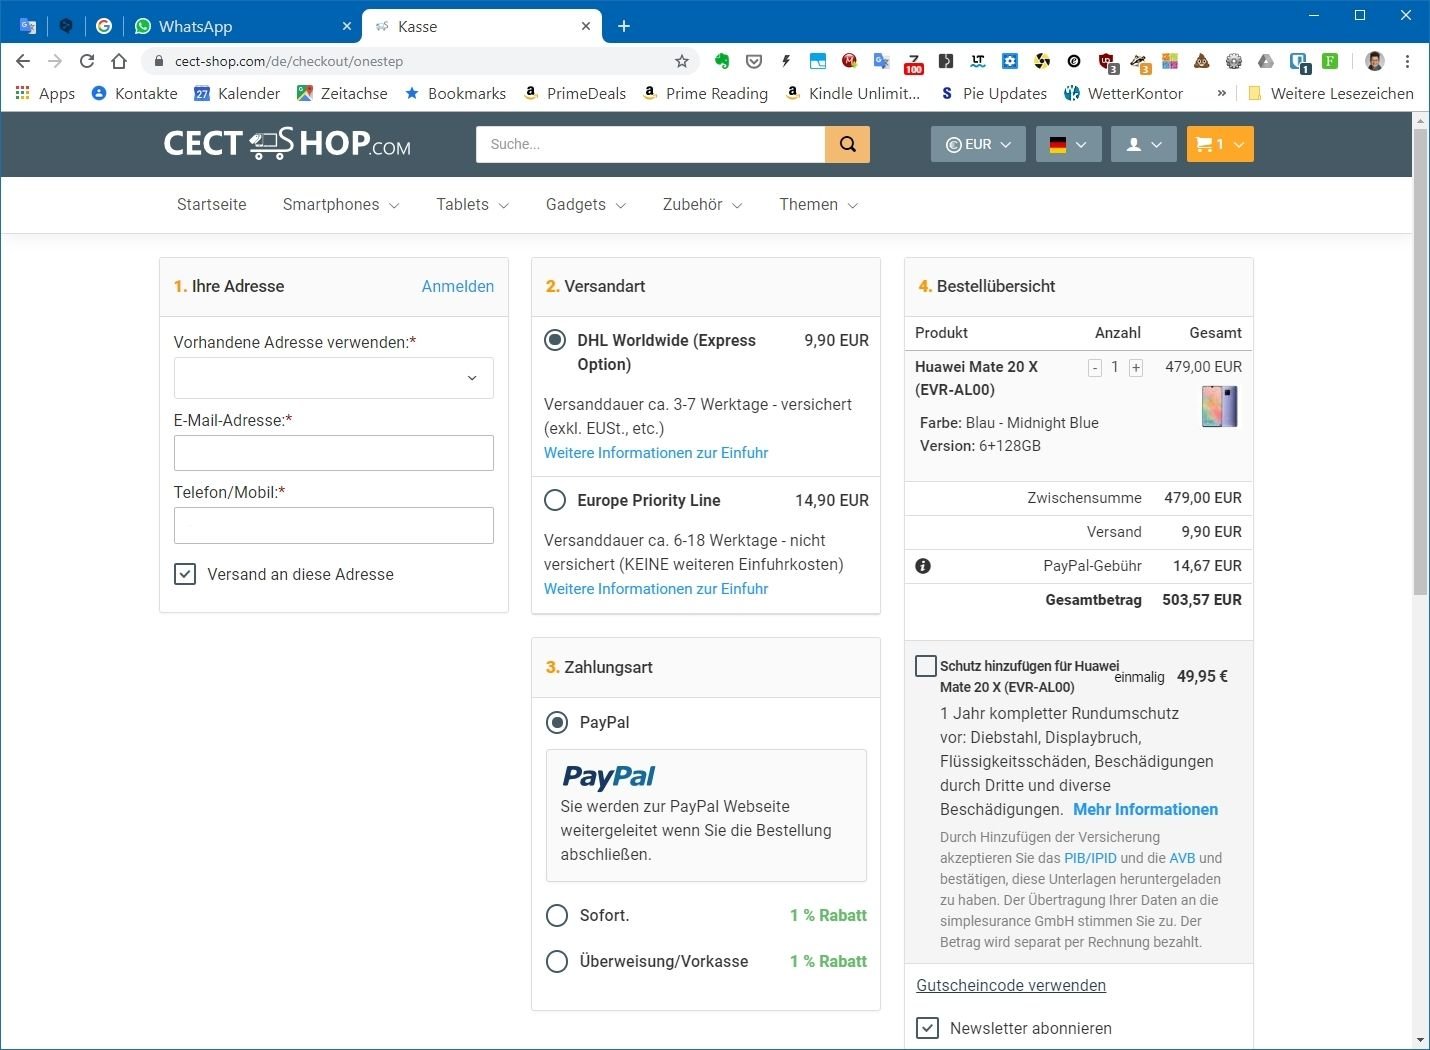Open the EUR currency dropdown

pos(978,144)
